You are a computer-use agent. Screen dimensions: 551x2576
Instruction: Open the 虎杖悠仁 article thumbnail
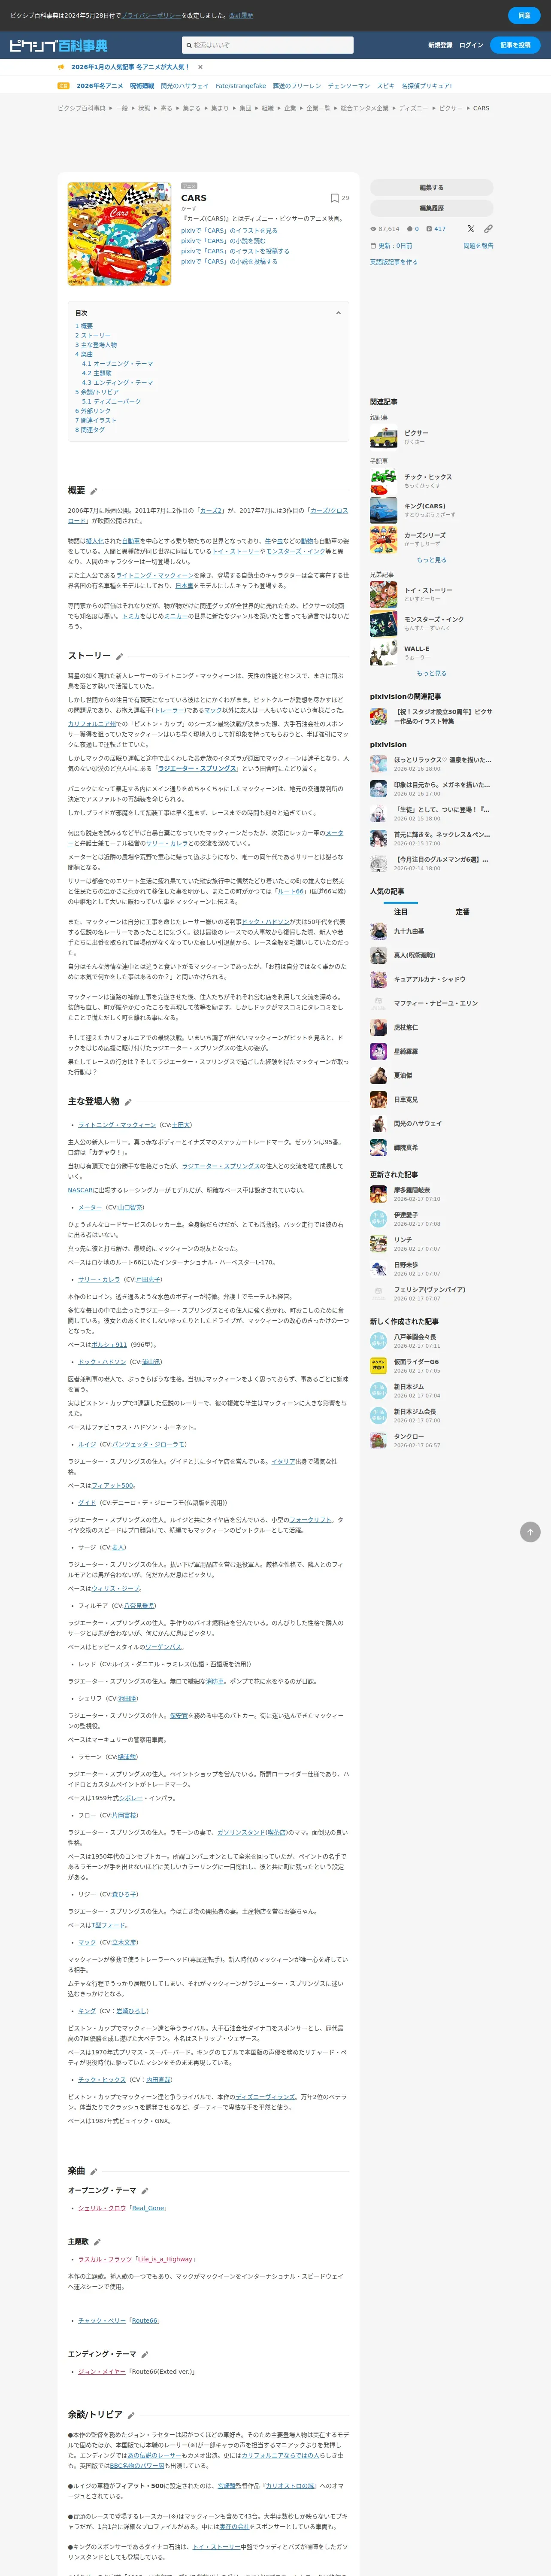[378, 1027]
